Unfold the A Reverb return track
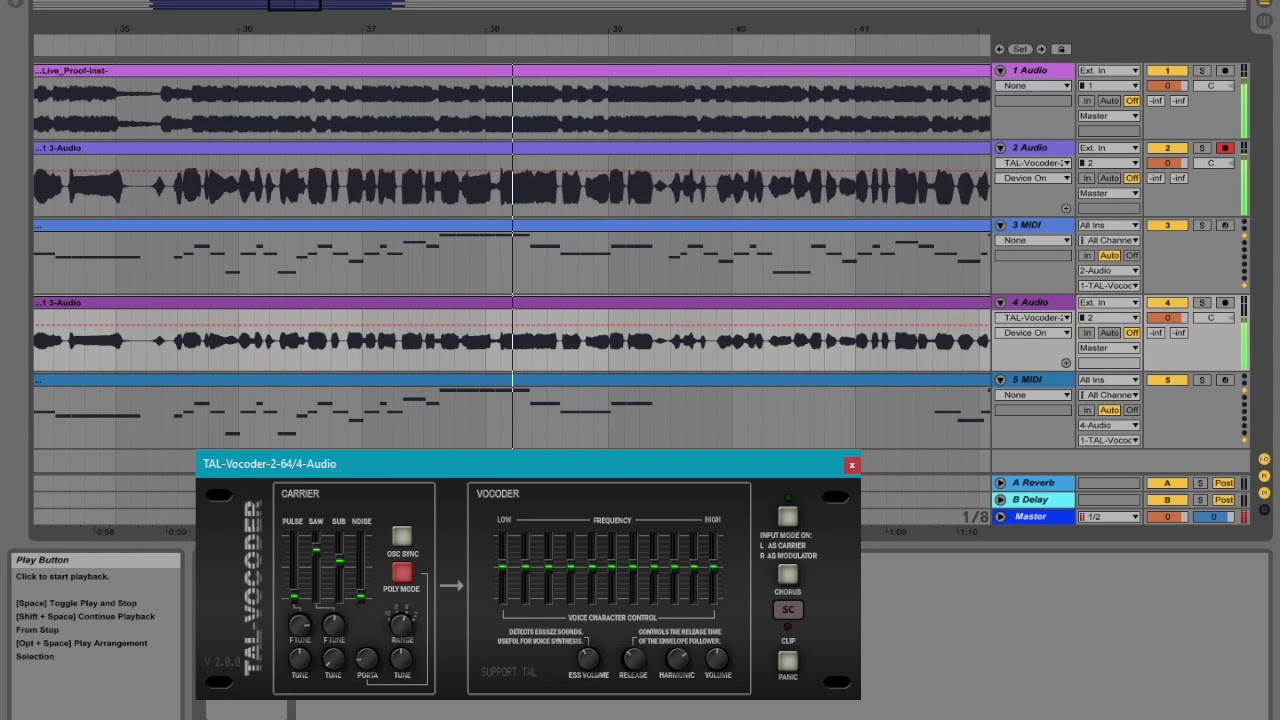1280x720 pixels. pos(1000,483)
